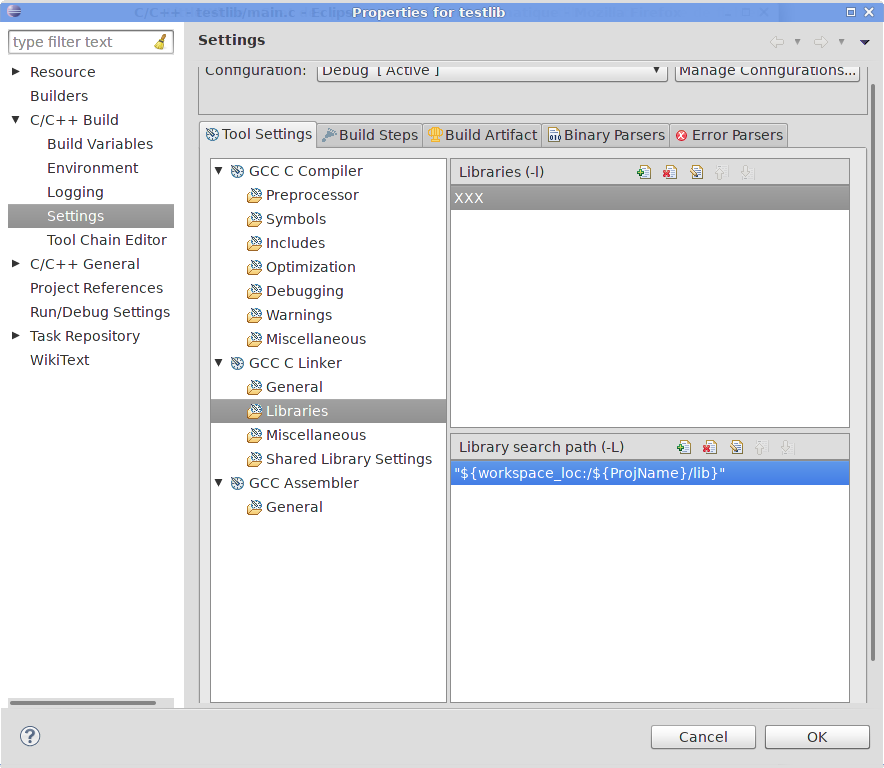This screenshot has height=768, width=884.
Task: Clear the filter text with broom icon
Action: [x=160, y=42]
